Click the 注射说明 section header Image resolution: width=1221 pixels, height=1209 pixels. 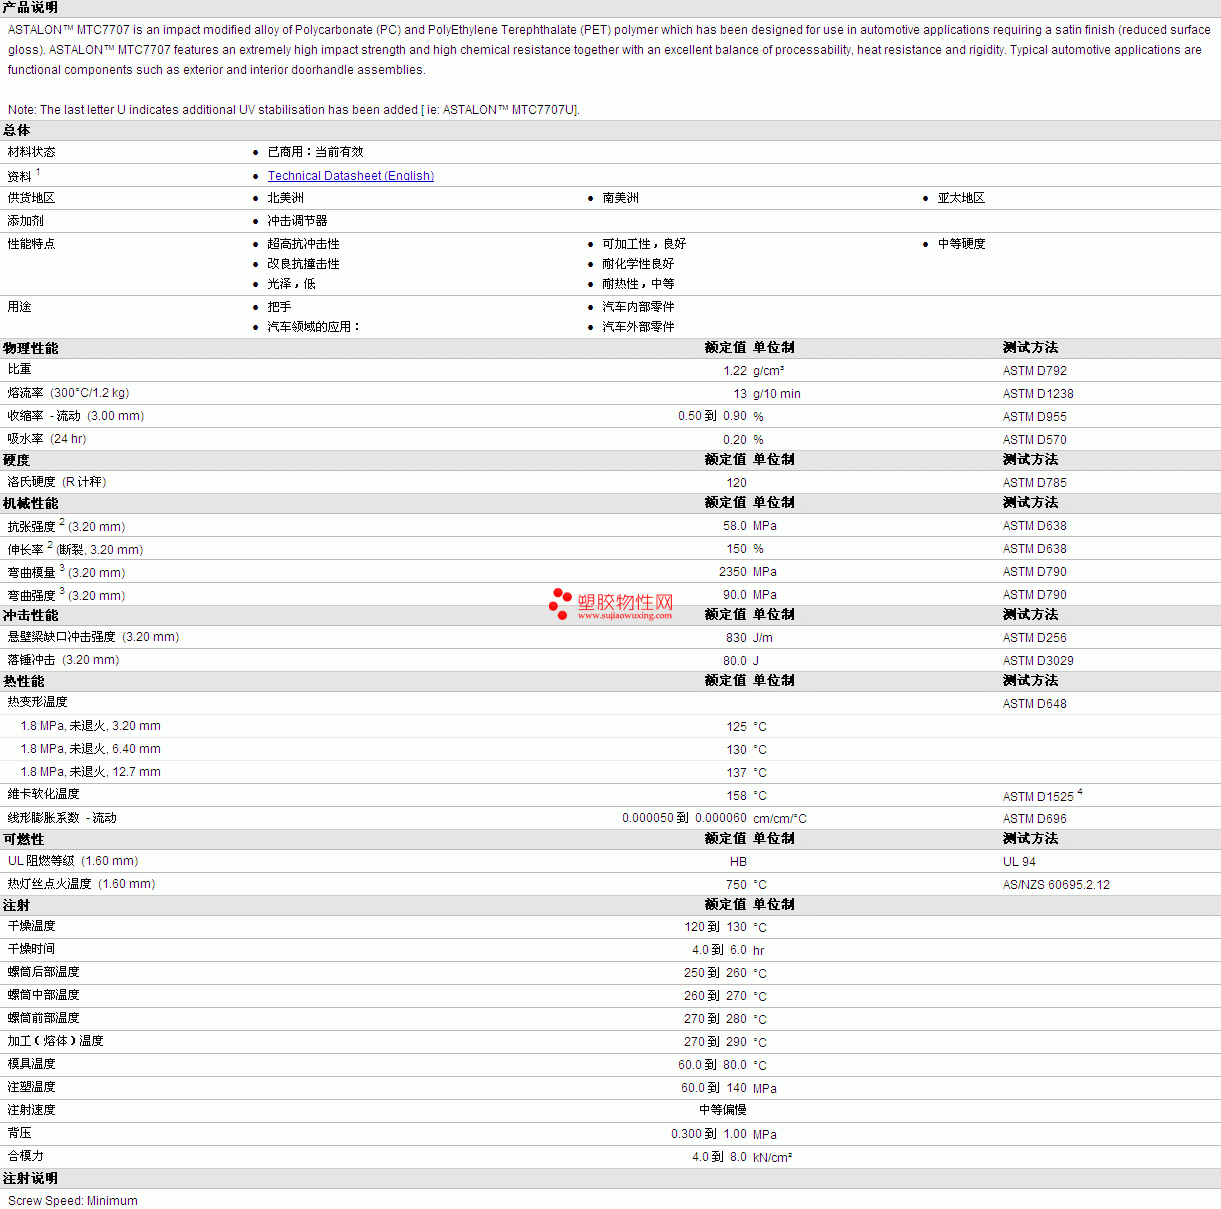31,1178
